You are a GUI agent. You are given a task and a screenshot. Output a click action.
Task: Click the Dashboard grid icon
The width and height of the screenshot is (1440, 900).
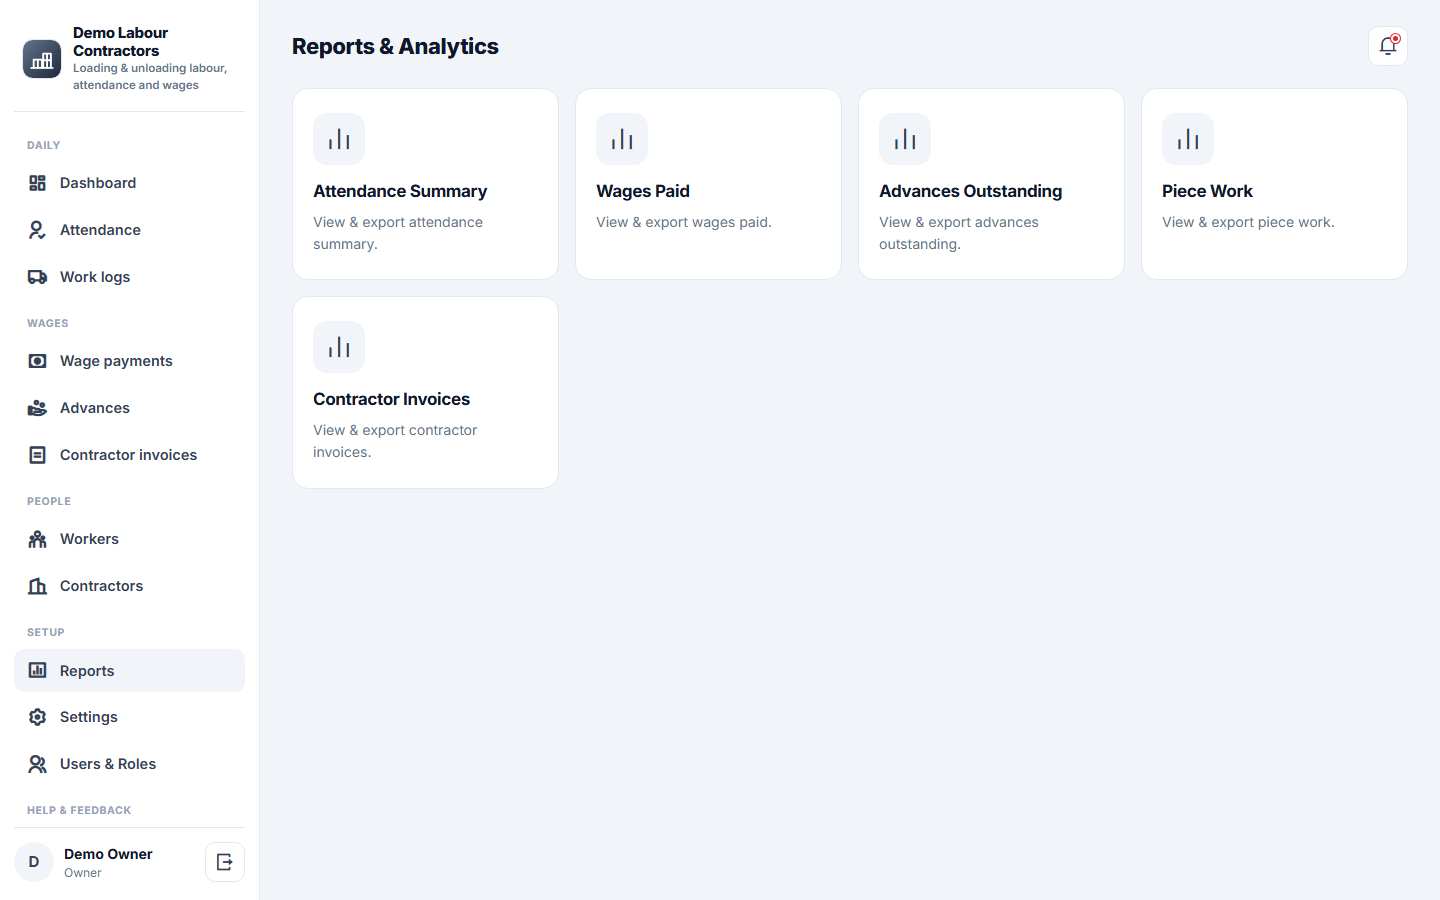point(37,183)
